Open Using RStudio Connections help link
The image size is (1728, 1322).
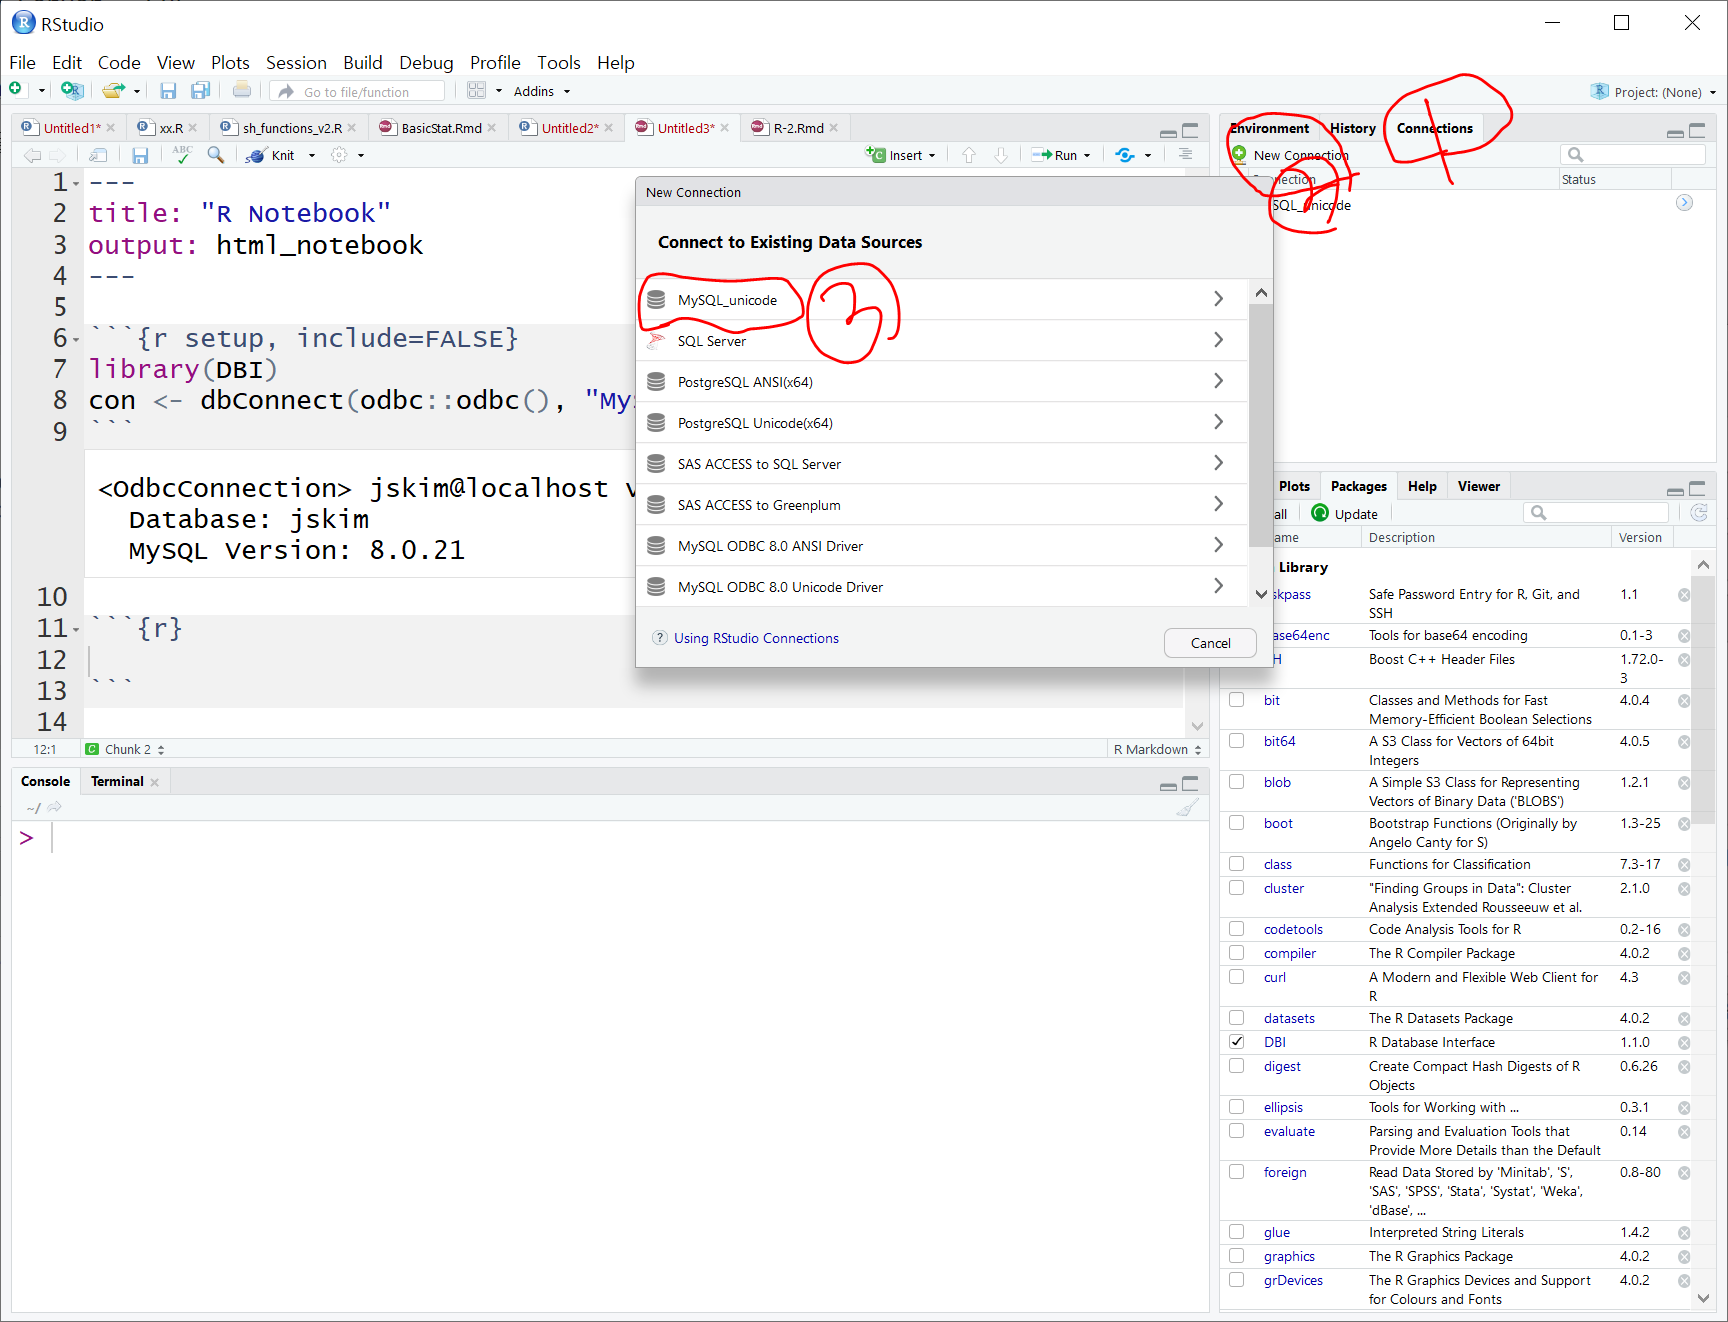(756, 638)
